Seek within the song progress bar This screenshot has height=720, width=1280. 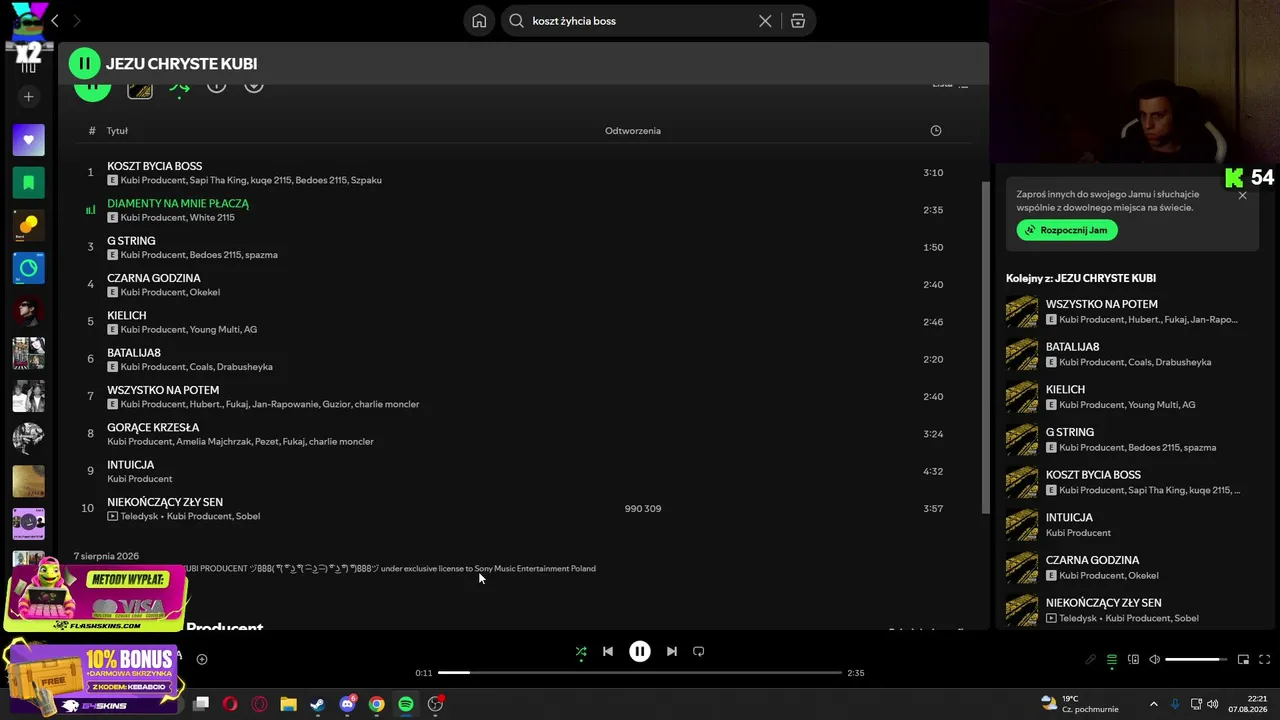640,673
